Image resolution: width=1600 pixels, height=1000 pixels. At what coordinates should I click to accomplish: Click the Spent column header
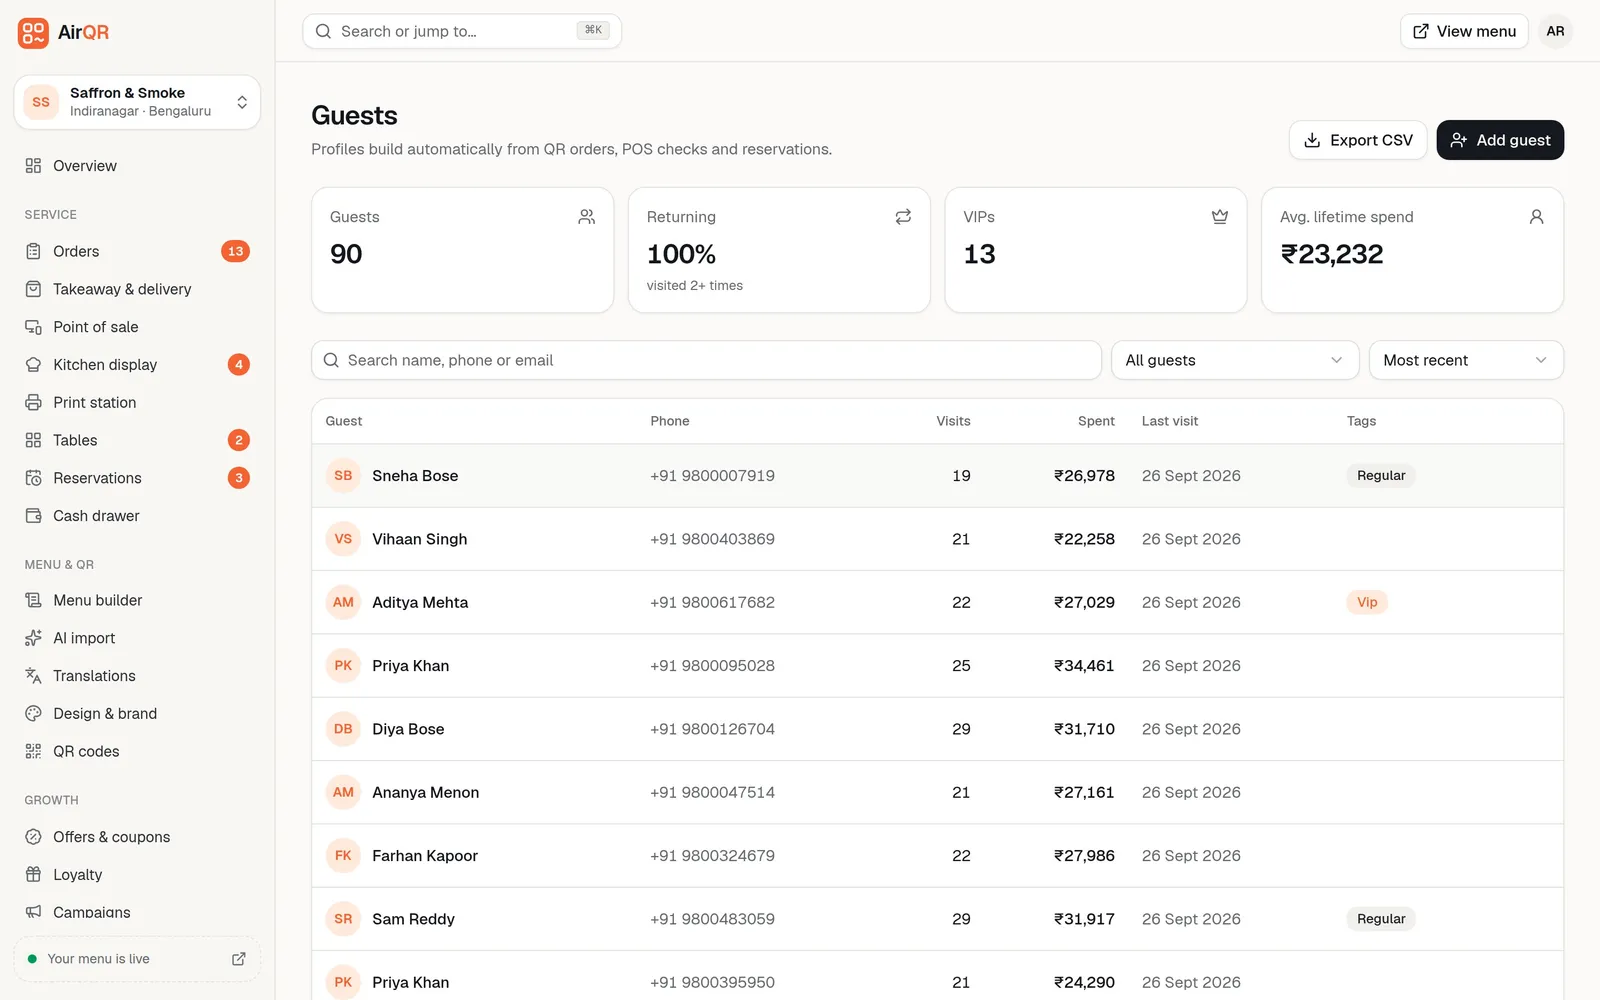1096,421
